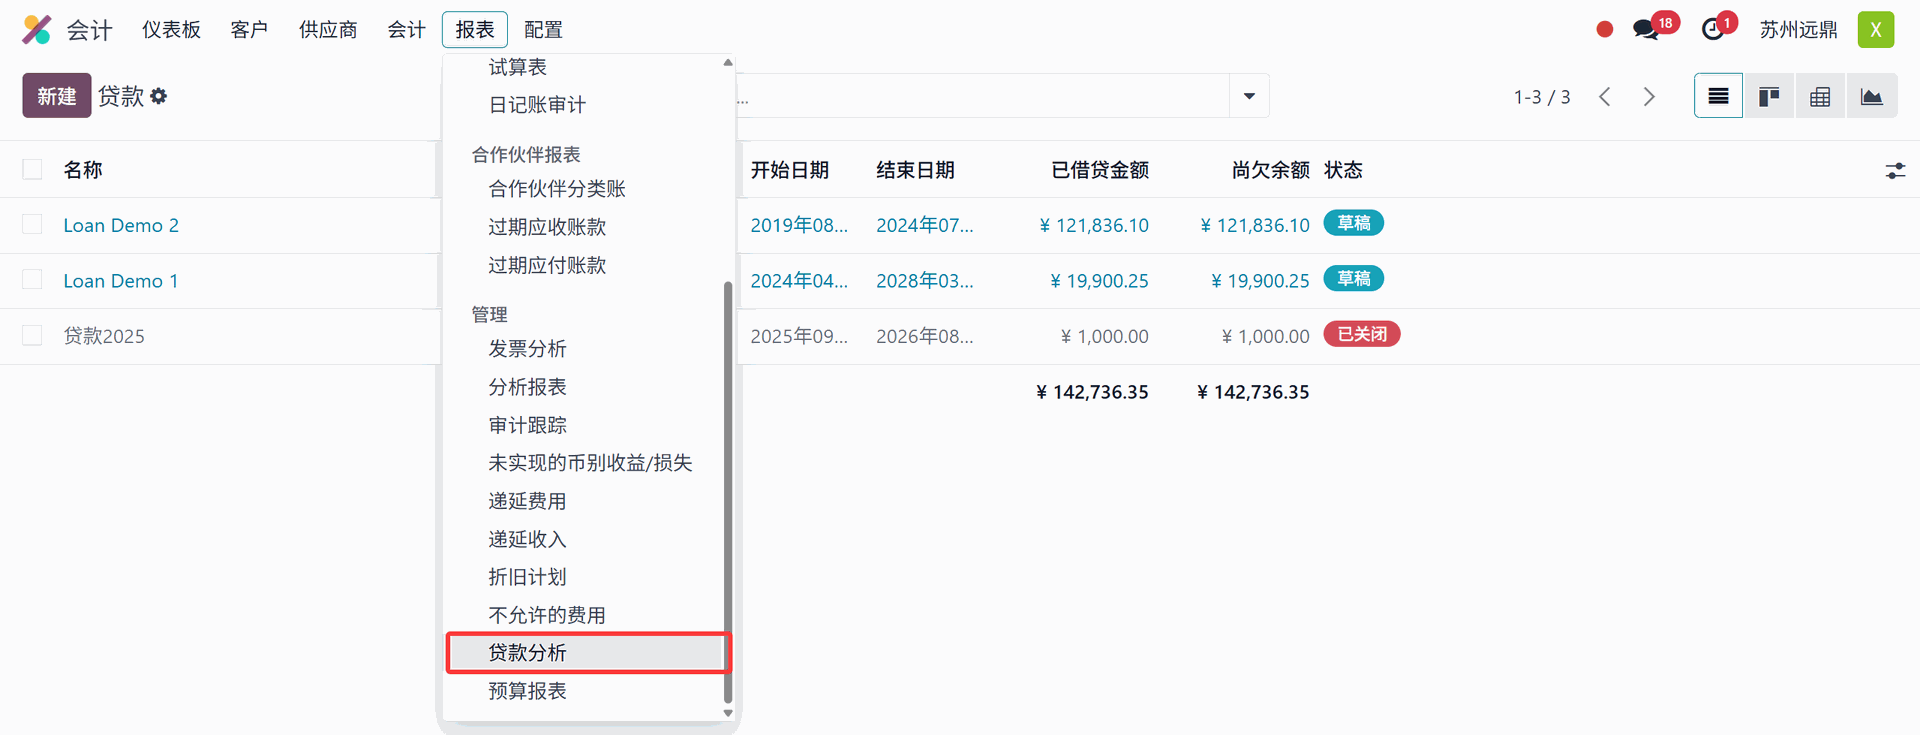
Task: Open the graph chart view
Action: (x=1871, y=96)
